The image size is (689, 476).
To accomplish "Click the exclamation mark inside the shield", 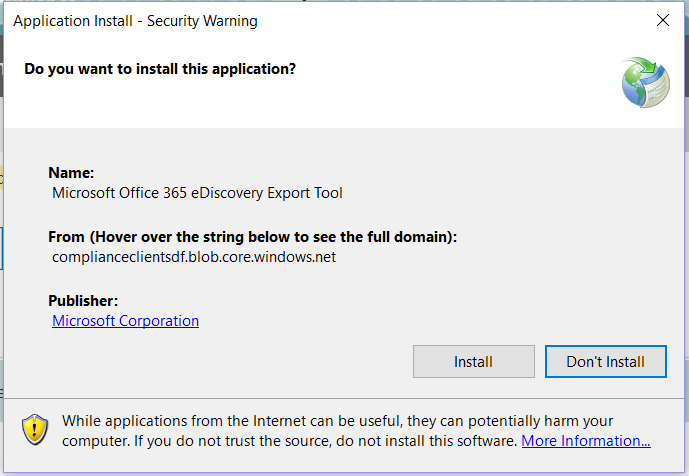I will (x=35, y=429).
